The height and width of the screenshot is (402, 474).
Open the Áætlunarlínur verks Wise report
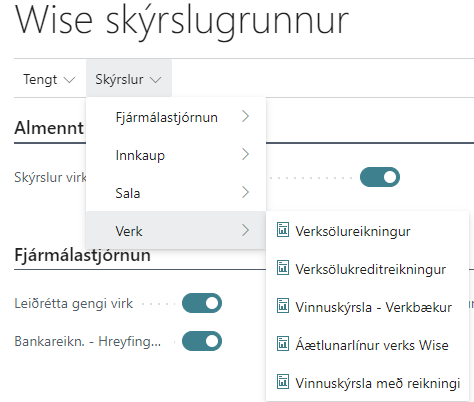coord(367,345)
